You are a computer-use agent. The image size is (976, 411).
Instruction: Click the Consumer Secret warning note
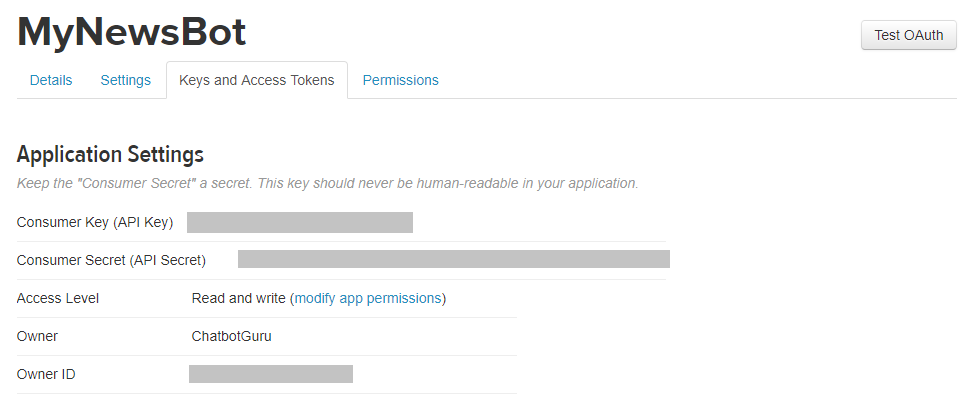(x=327, y=184)
